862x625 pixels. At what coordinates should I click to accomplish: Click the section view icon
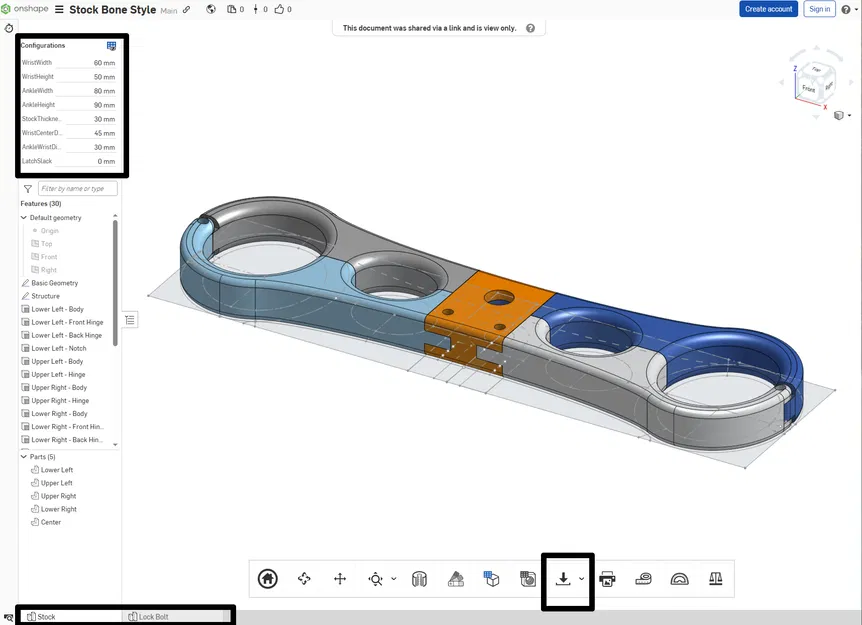pyautogui.click(x=419, y=579)
